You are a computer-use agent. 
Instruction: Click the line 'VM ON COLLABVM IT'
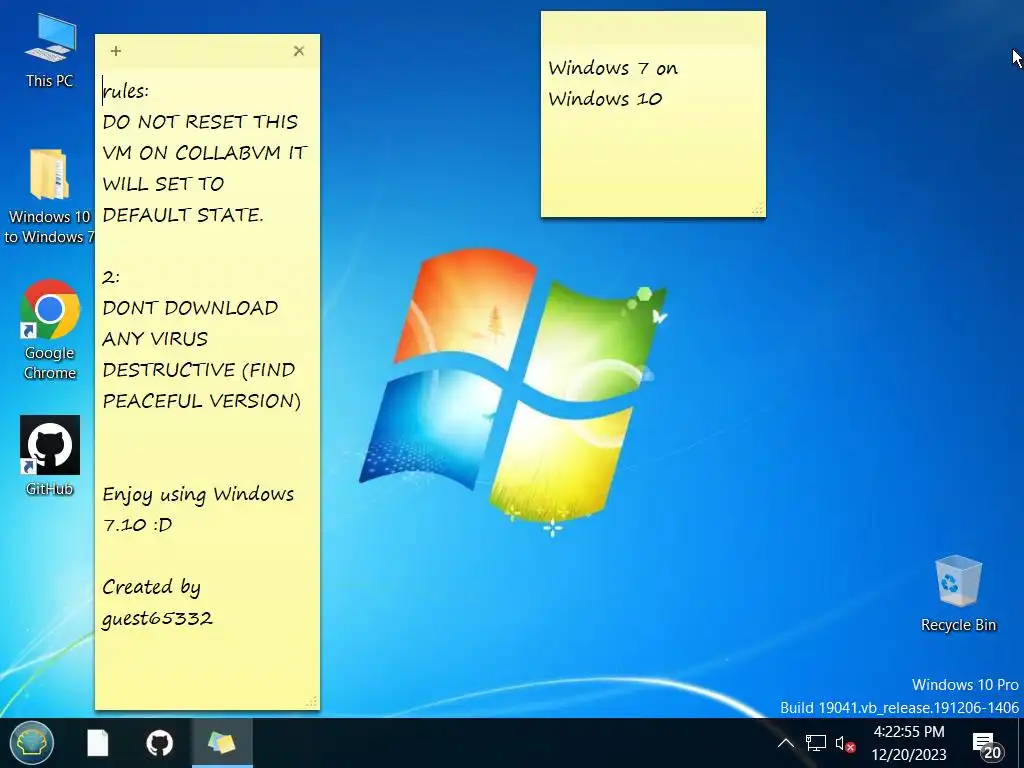204,153
